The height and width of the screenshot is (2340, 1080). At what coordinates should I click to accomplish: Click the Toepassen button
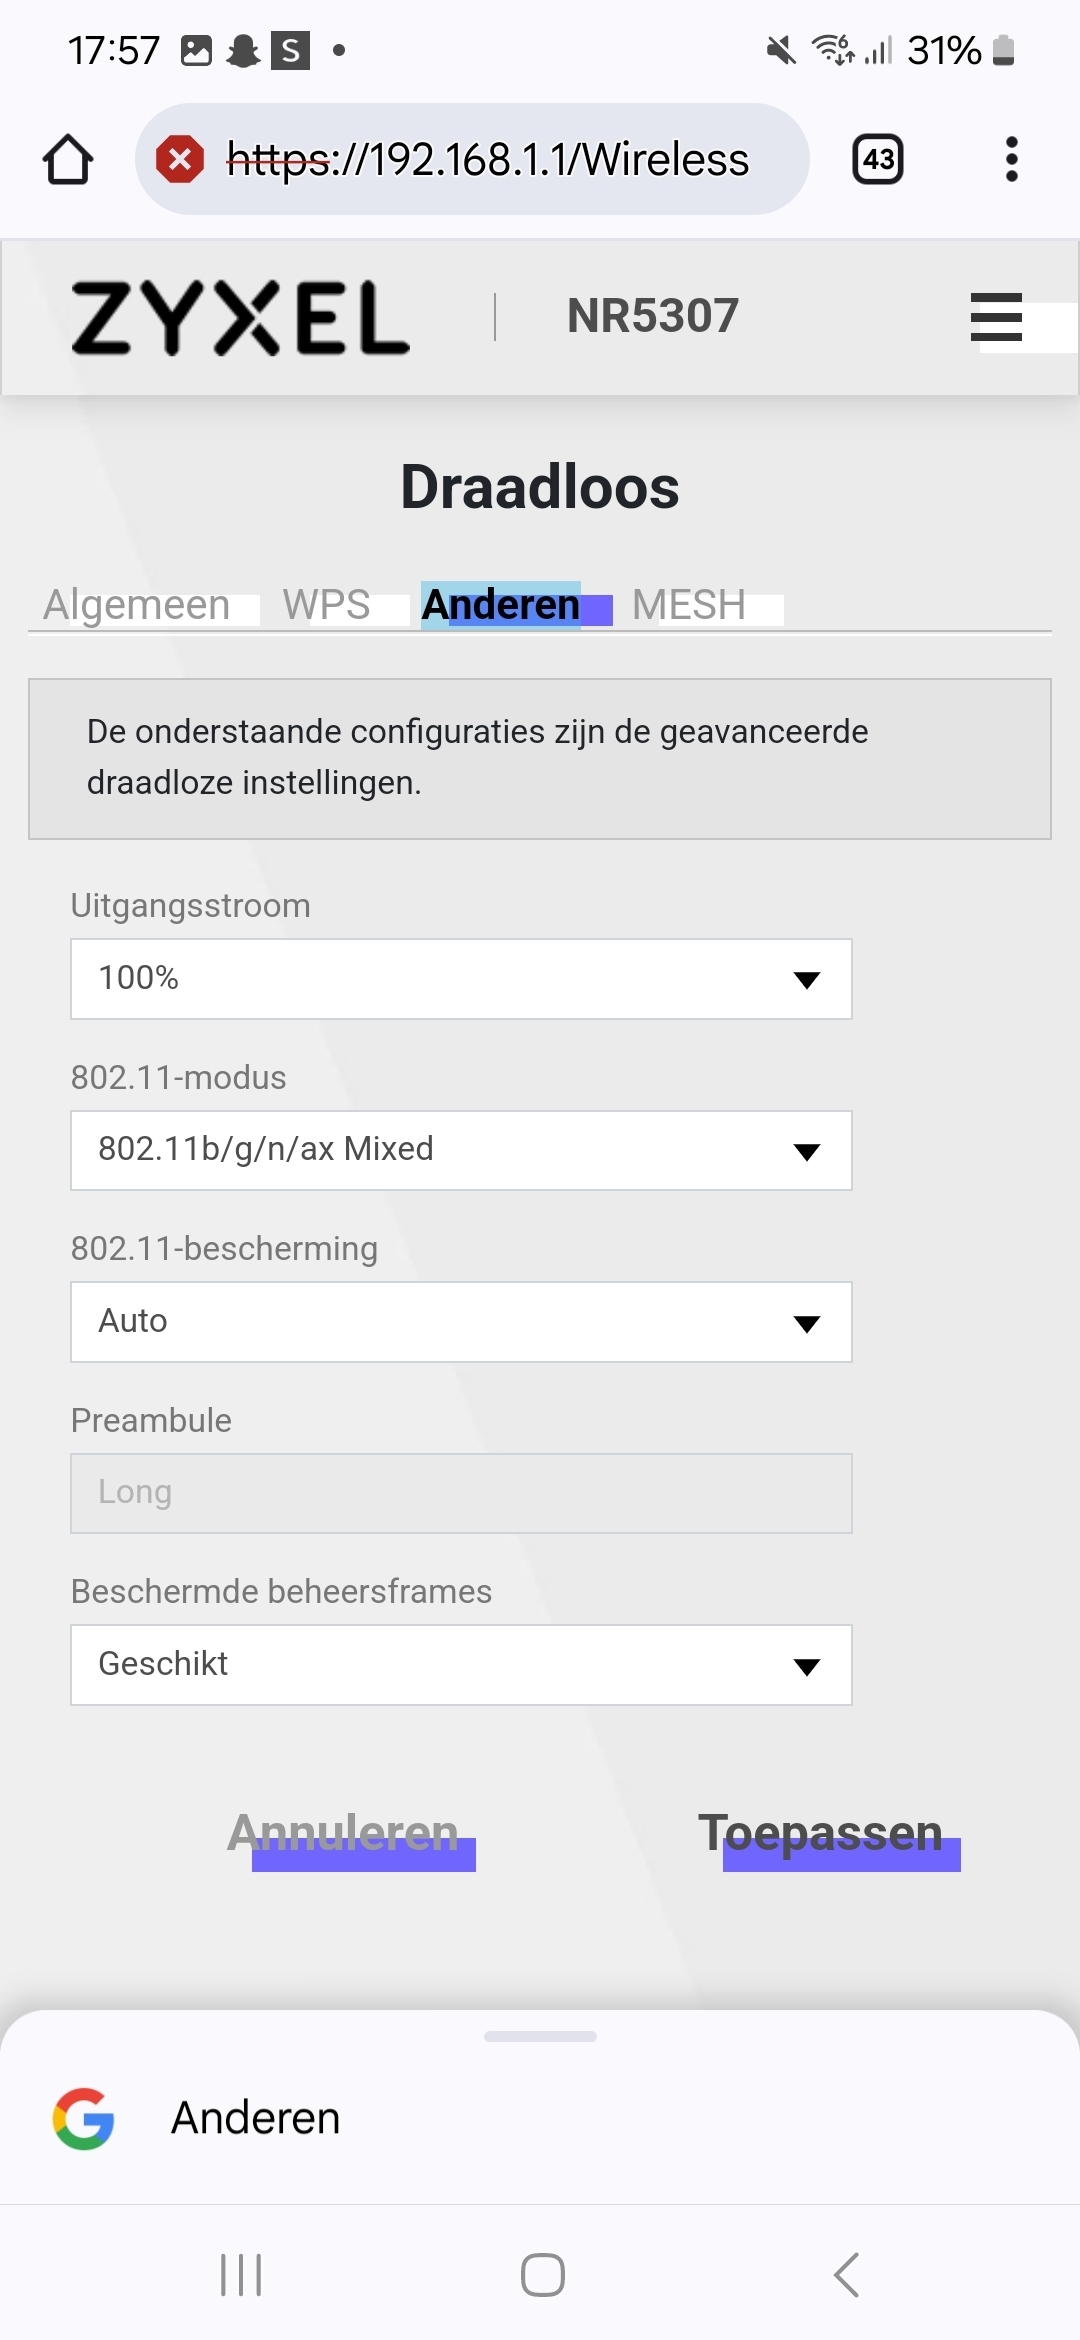pyautogui.click(x=821, y=1833)
